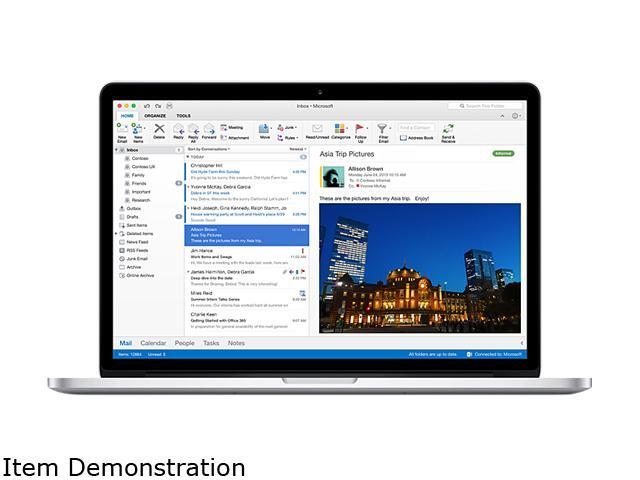This screenshot has height=480, width=640.
Task: Click the Move ribbon icon
Action: point(264,129)
